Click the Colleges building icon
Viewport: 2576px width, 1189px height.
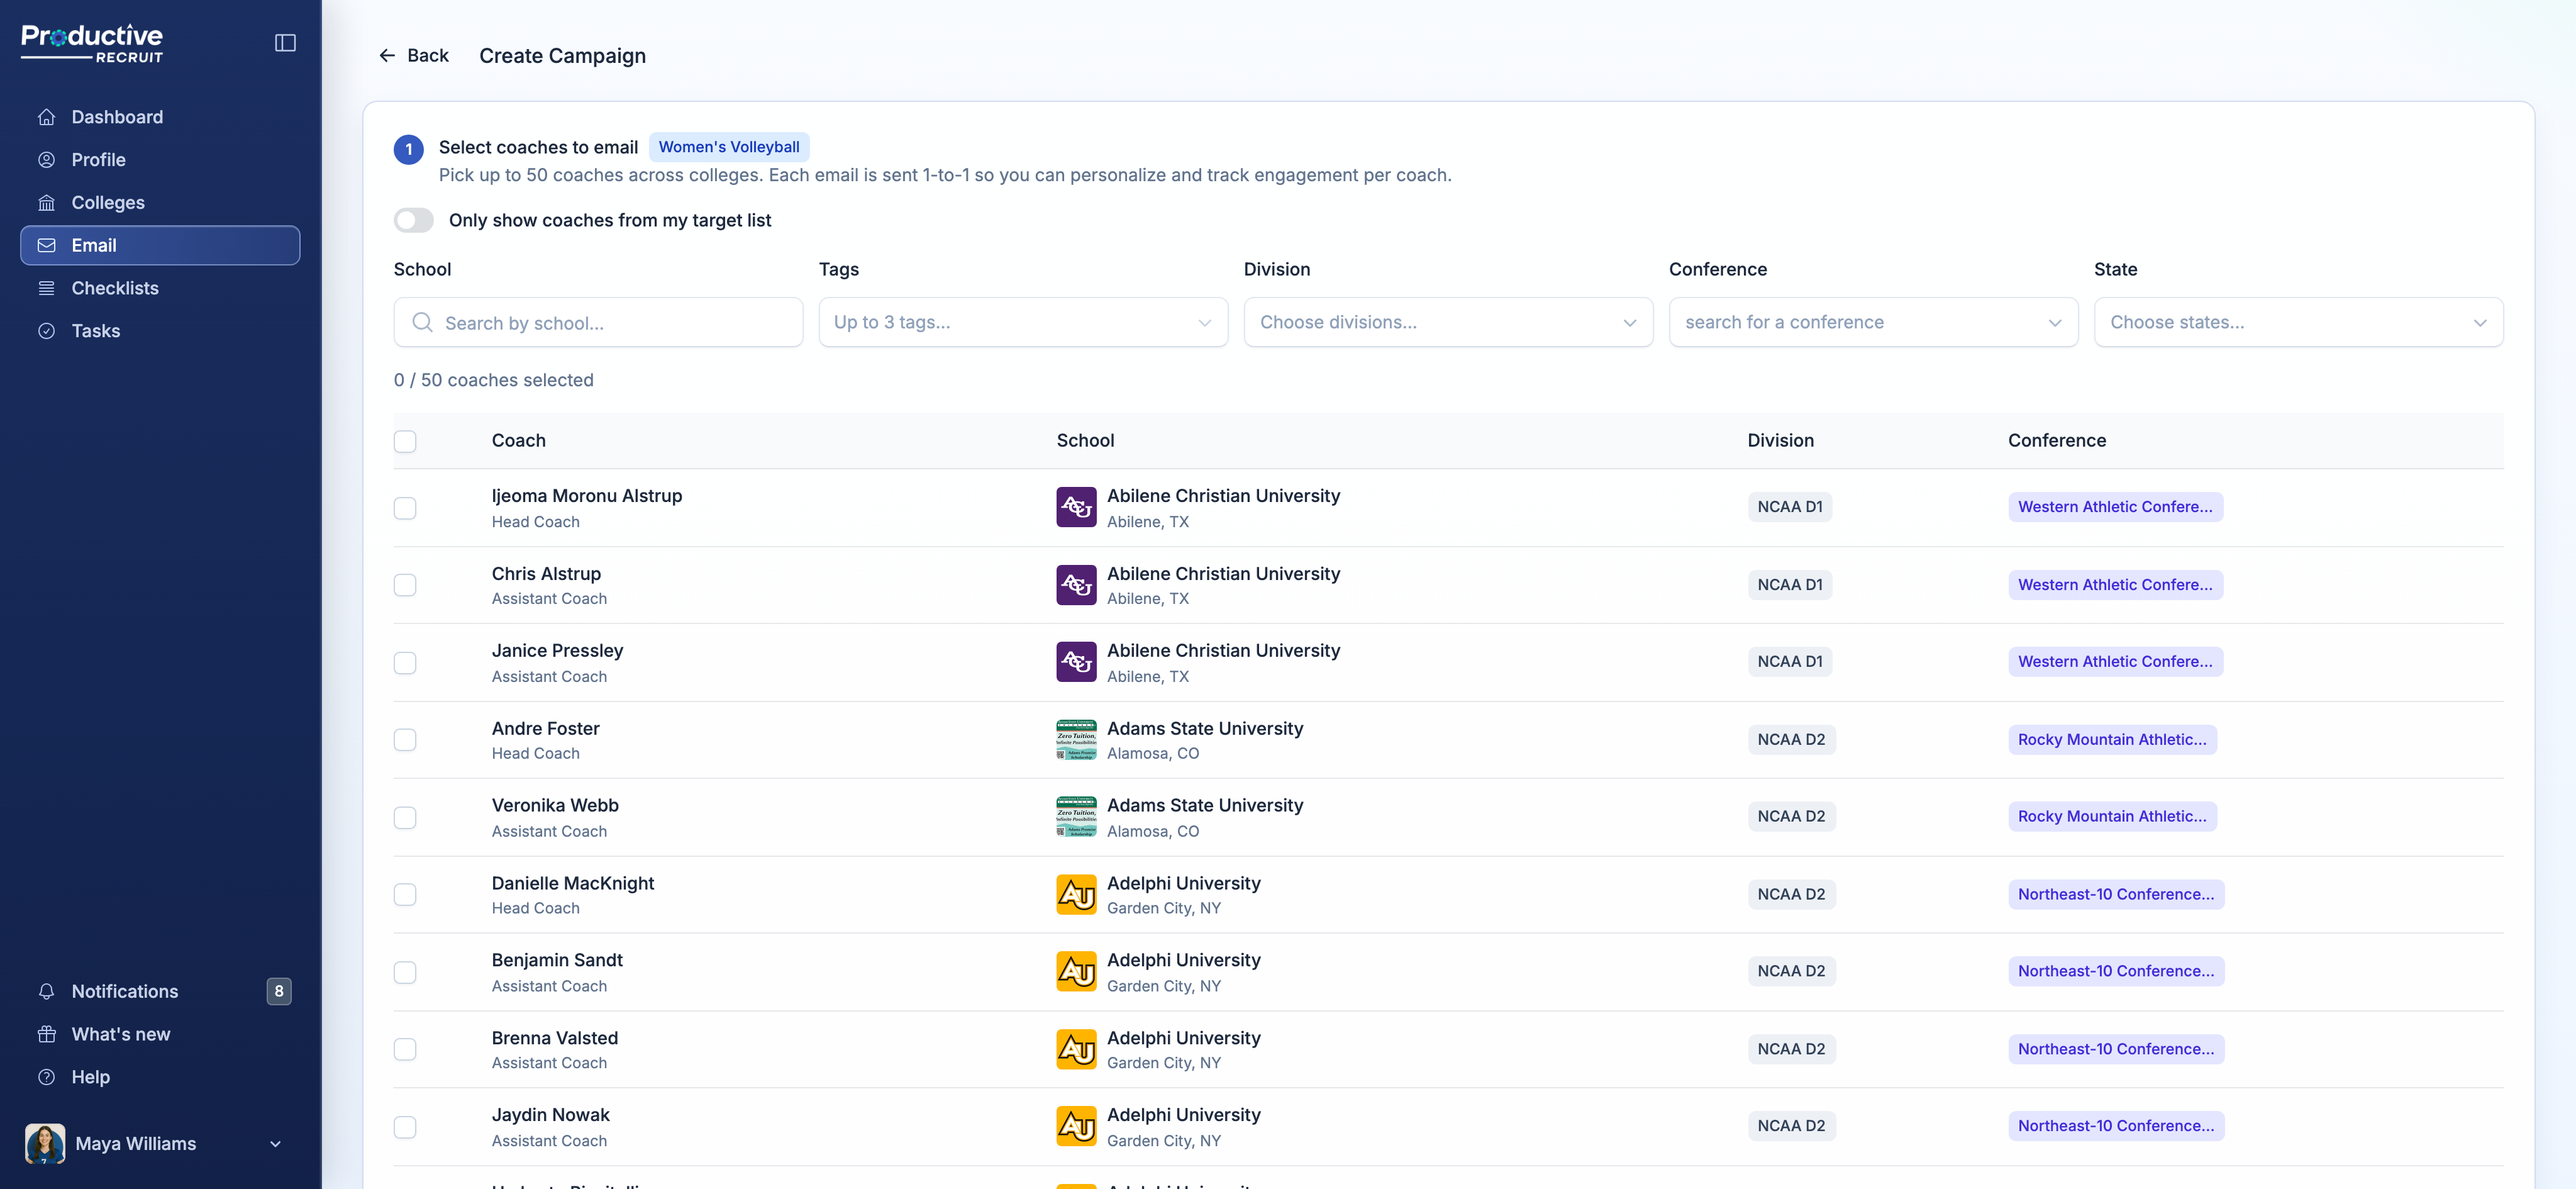(46, 203)
